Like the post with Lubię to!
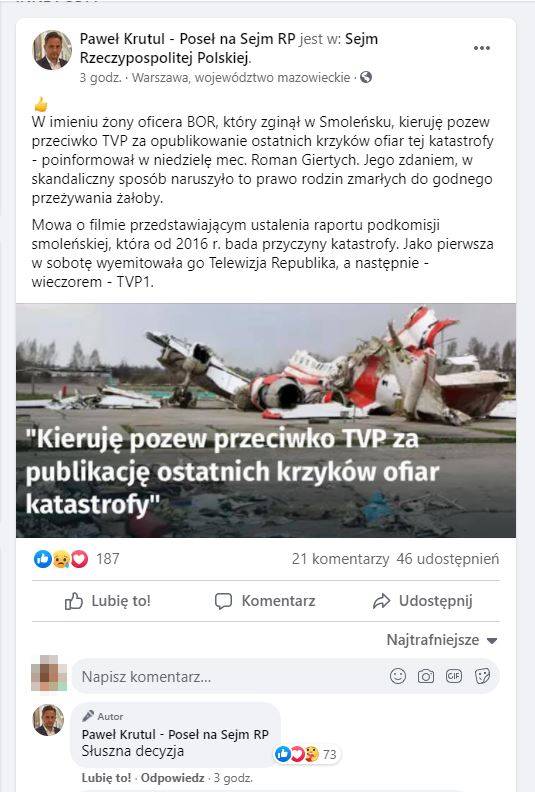This screenshot has width=535, height=792. pos(108,601)
